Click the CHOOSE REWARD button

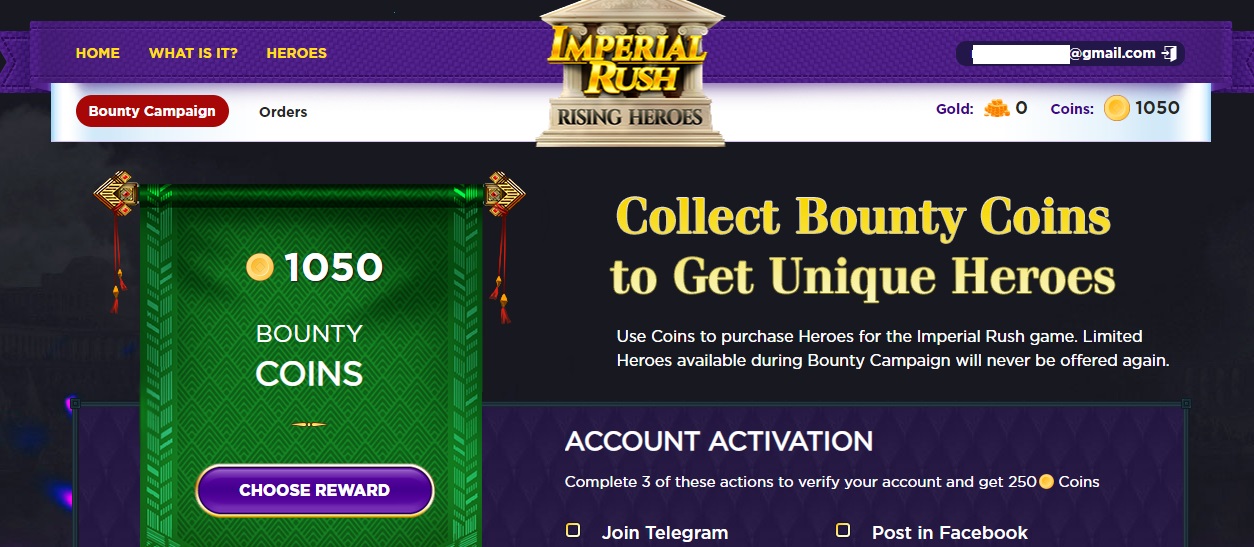click(315, 490)
